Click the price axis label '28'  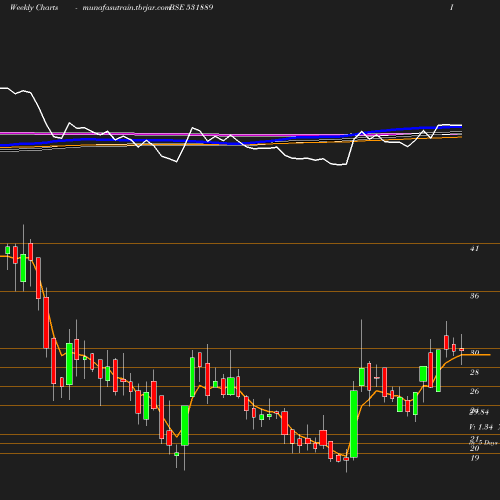pos(474,372)
